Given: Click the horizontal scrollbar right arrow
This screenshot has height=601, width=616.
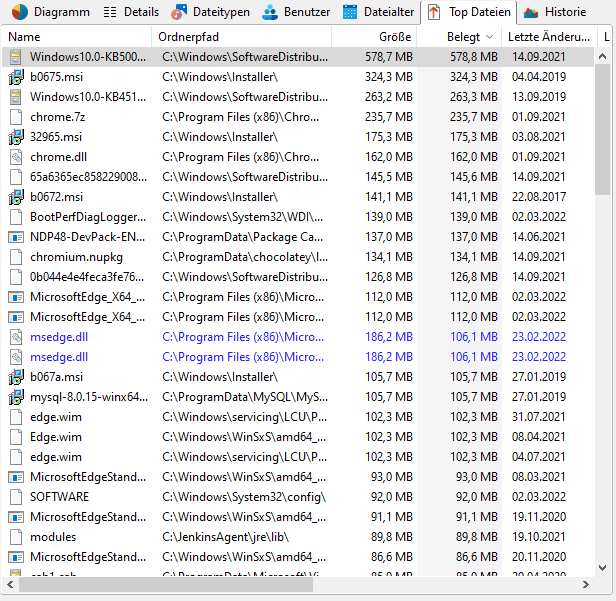Looking at the screenshot, I should 586,585.
